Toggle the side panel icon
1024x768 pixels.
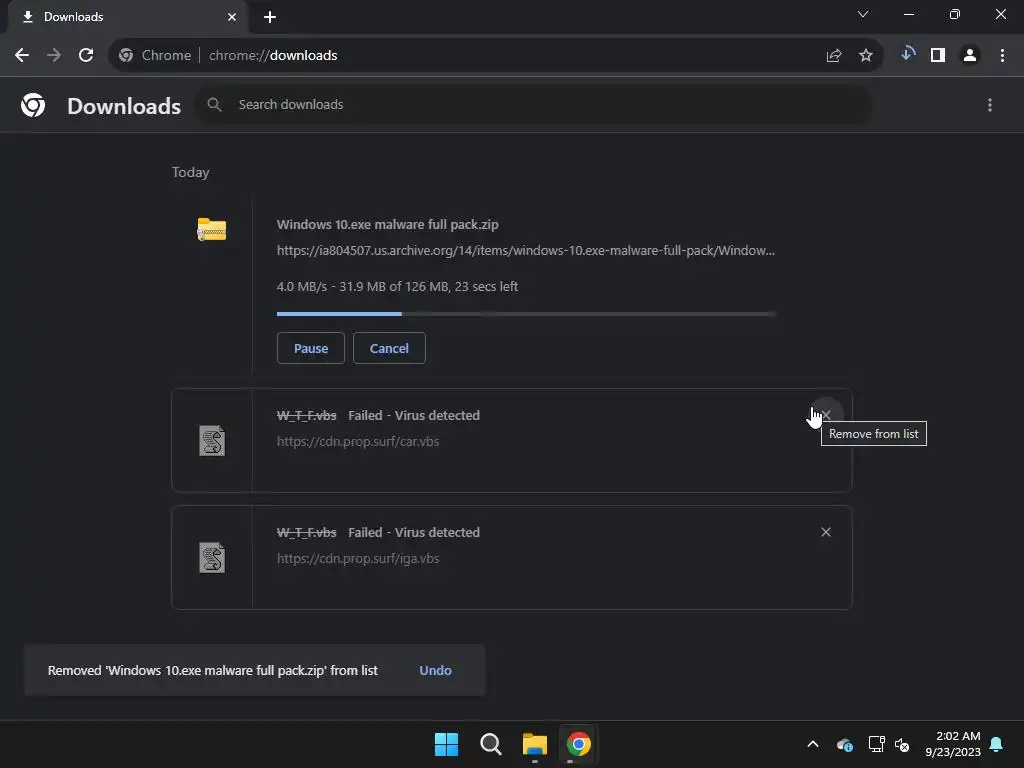coord(938,56)
